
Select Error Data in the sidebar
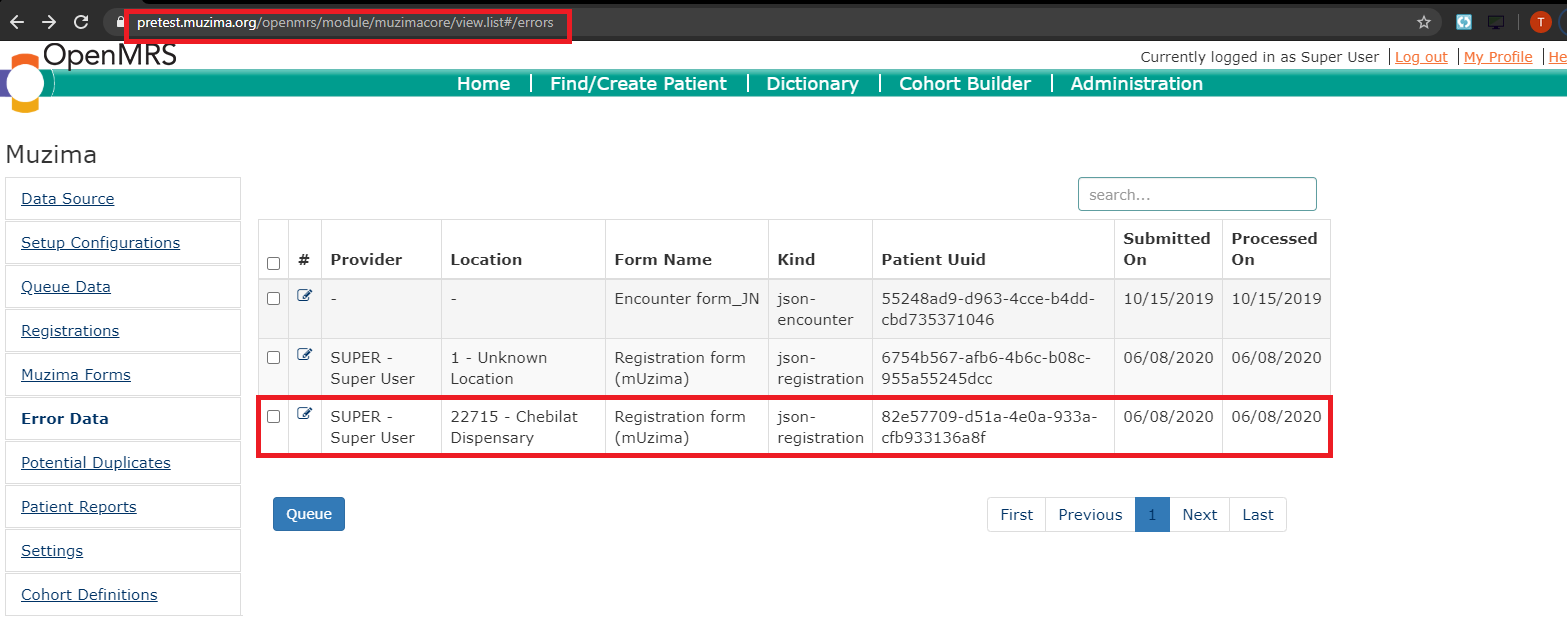[65, 419]
